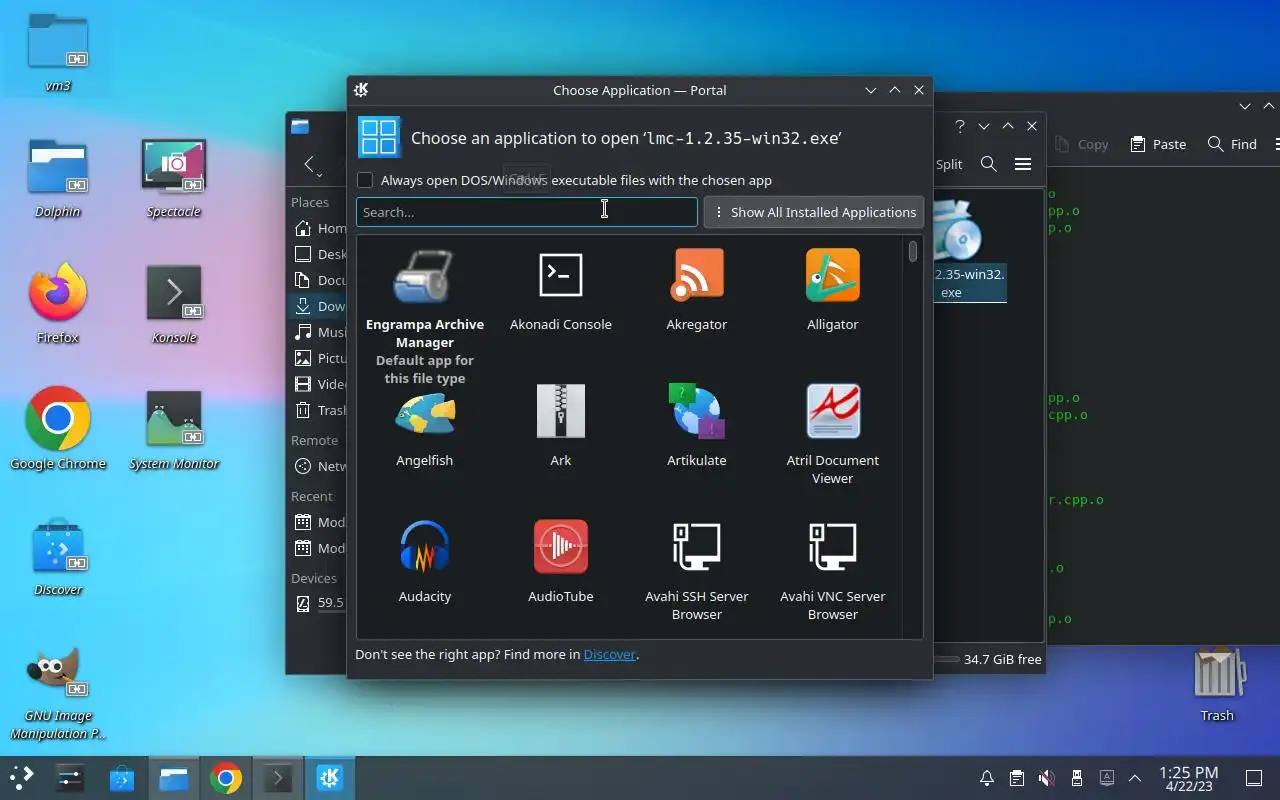The height and width of the screenshot is (800, 1280).
Task: Open System Monitor desktop shortcut
Action: point(174,430)
